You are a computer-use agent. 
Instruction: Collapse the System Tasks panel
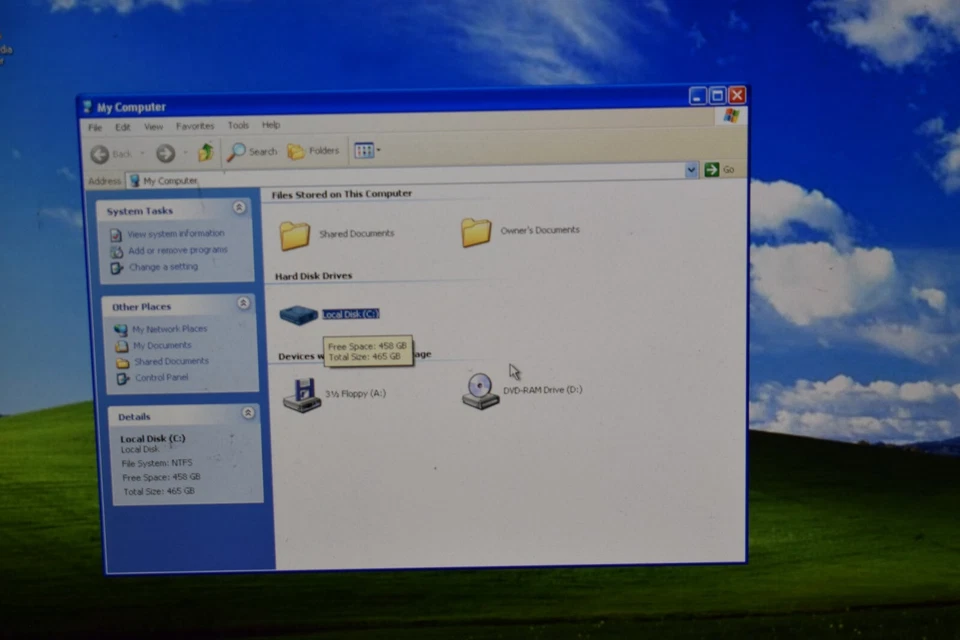239,207
